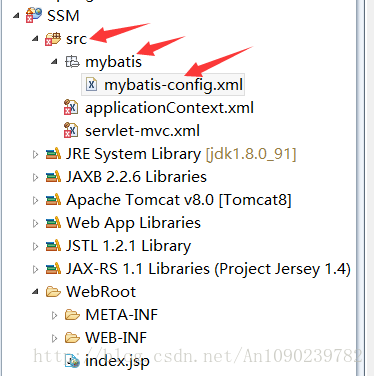This screenshot has width=374, height=376.
Task: Click the mybatis-config.xml file icon
Action: 91,84
